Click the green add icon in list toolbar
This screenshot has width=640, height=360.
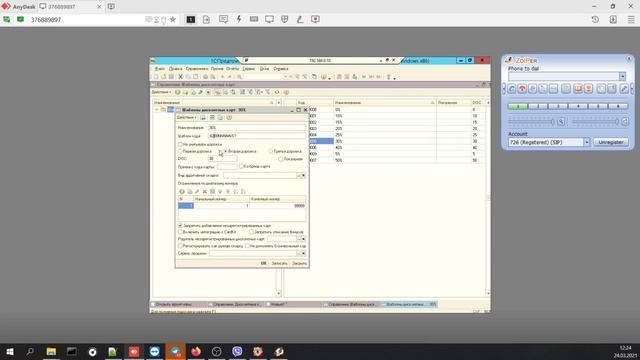[x=178, y=92]
